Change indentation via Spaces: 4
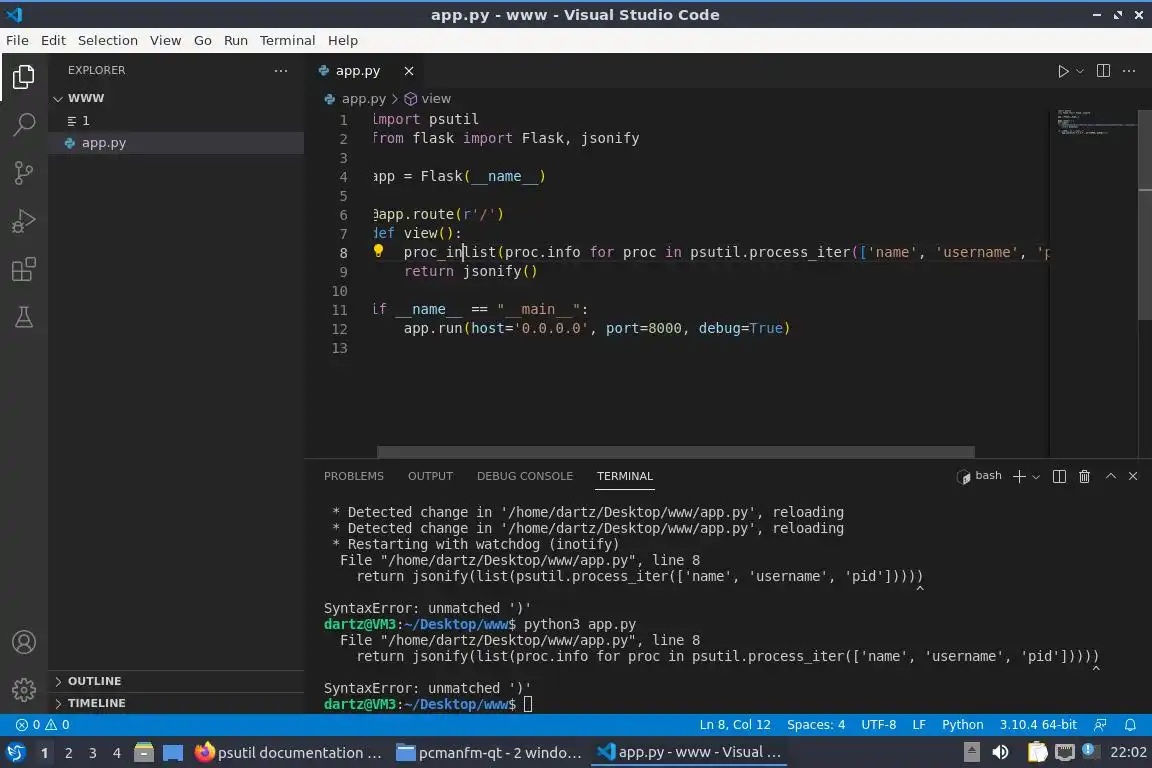 coord(816,725)
